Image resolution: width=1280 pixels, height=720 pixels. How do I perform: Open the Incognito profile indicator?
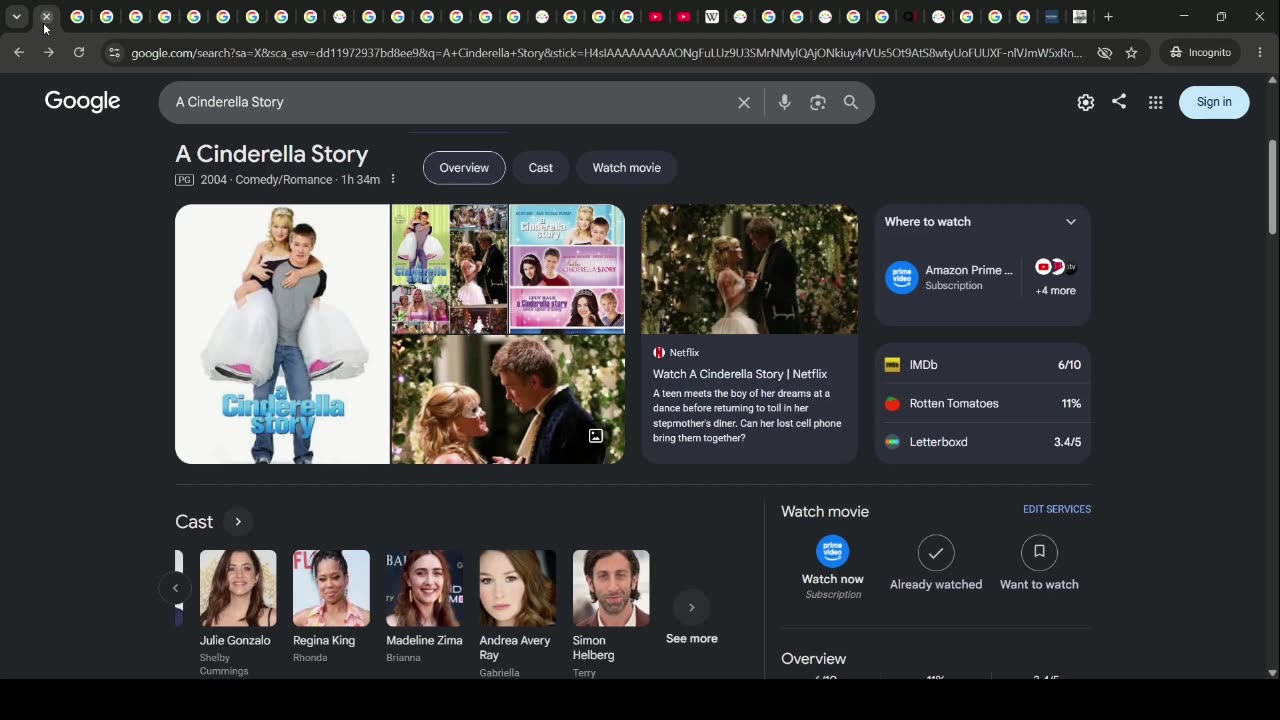tap(1201, 53)
